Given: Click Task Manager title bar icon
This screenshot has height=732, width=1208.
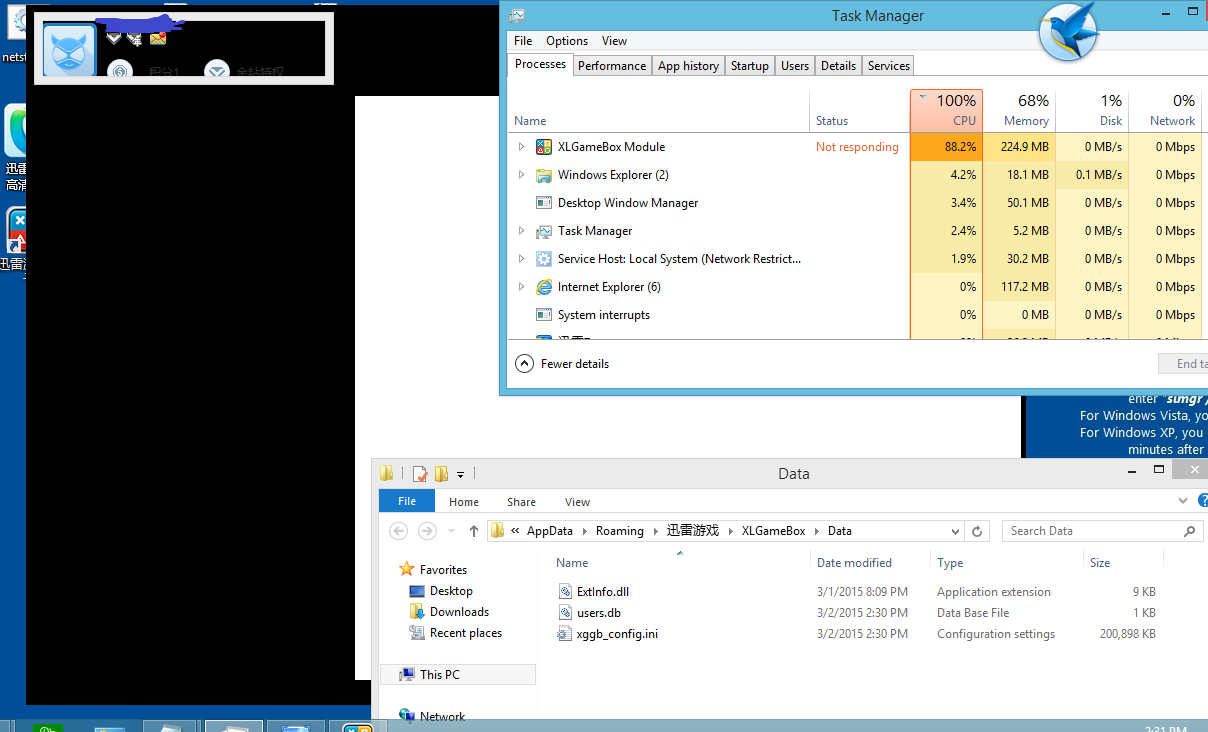Looking at the screenshot, I should pos(517,15).
